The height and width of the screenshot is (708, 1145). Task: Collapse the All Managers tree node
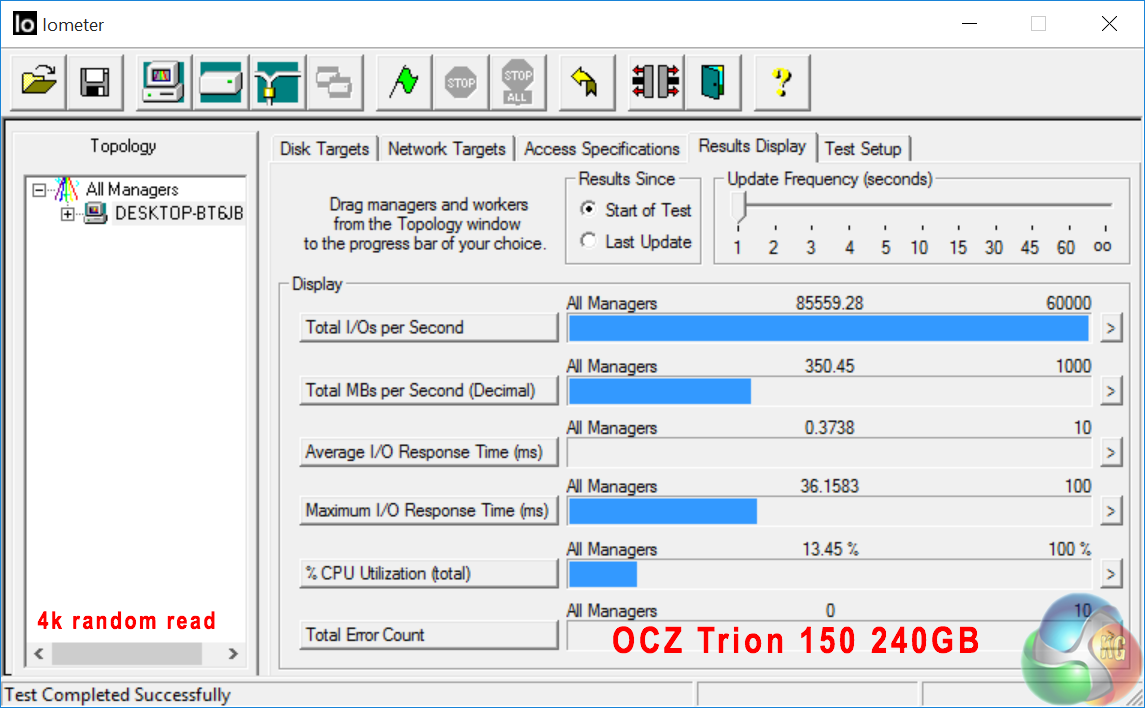coord(39,190)
